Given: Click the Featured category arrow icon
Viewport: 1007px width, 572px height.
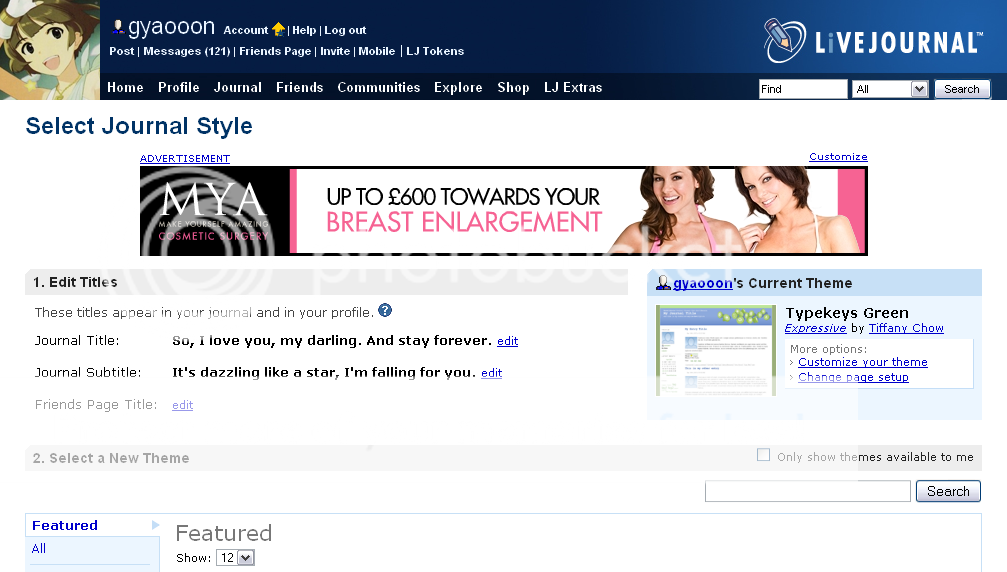Looking at the screenshot, I should [155, 525].
